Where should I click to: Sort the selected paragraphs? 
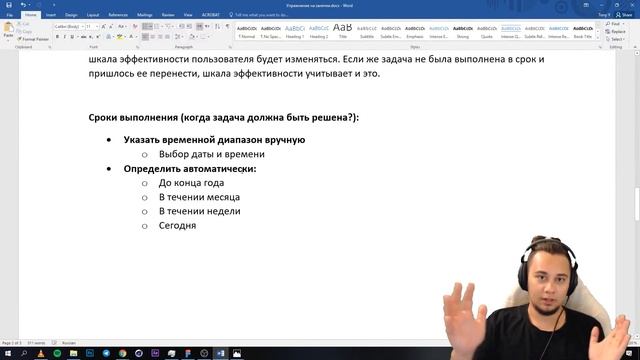[x=218, y=27]
